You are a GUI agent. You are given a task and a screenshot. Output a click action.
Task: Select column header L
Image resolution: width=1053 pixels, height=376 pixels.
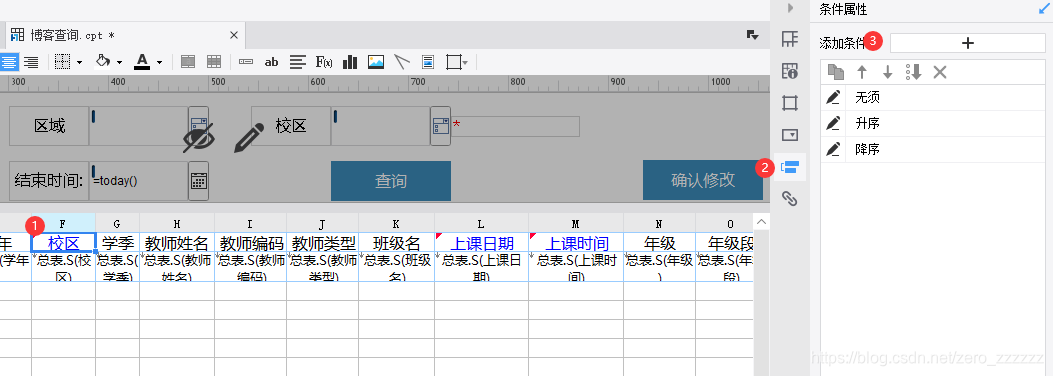tap(482, 223)
